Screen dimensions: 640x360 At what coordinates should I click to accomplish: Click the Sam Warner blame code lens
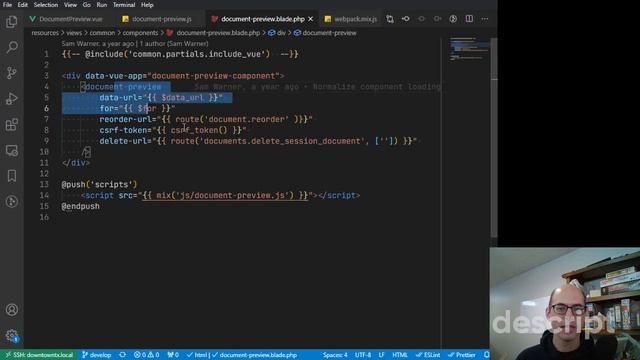[135, 43]
